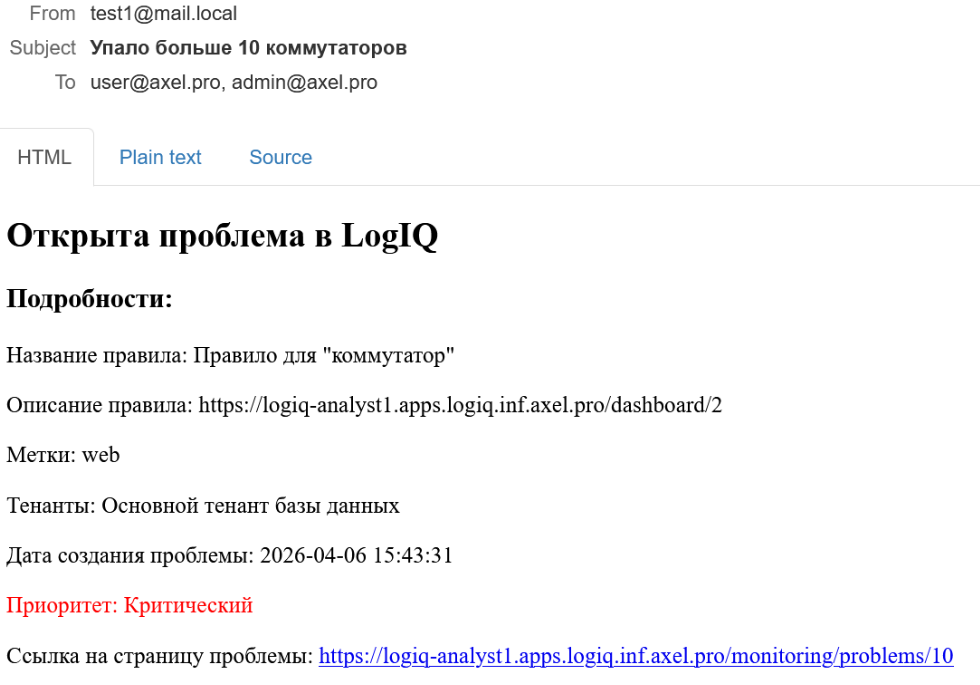The width and height of the screenshot is (980, 685).
Task: Click 'Тенанты: Основной тенант базы данных'
Action: point(203,505)
